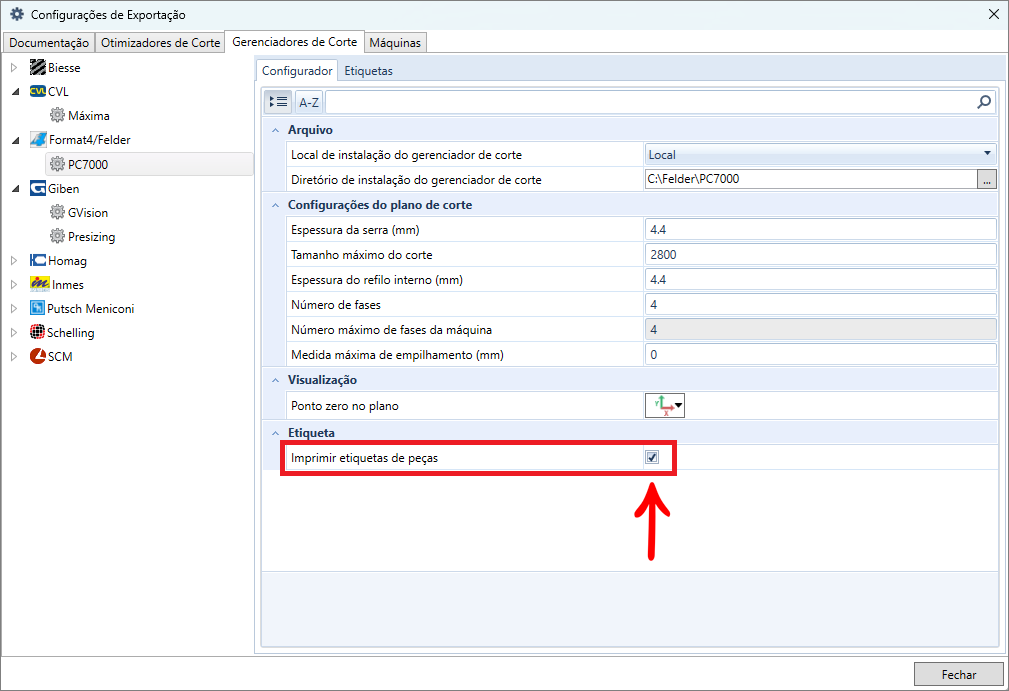Image resolution: width=1009 pixels, height=691 pixels.
Task: Click the Ponto zero no plano label
Action: [345, 406]
